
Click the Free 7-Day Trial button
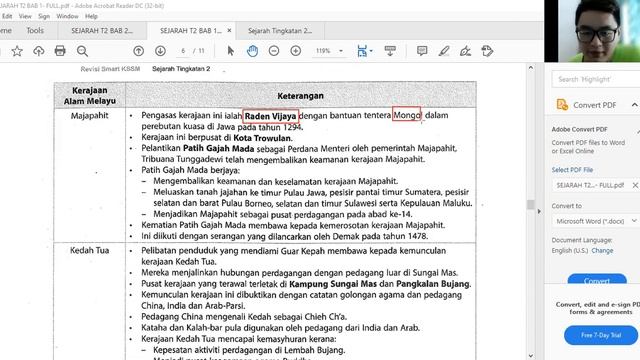click(601, 335)
